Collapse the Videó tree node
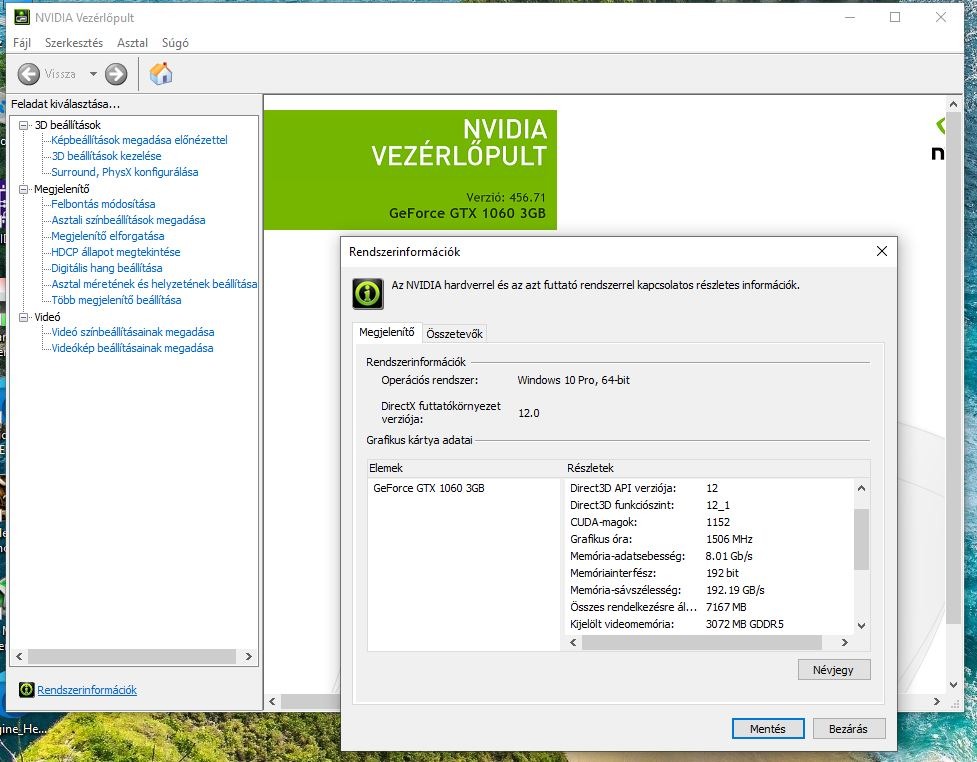Viewport: 977px width, 762px height. pos(24,317)
